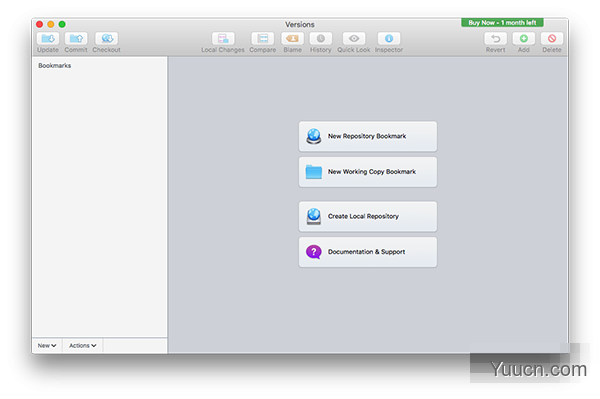Image resolution: width=600 pixels, height=399 pixels.
Task: Expand the New dropdown menu
Action: tap(47, 345)
